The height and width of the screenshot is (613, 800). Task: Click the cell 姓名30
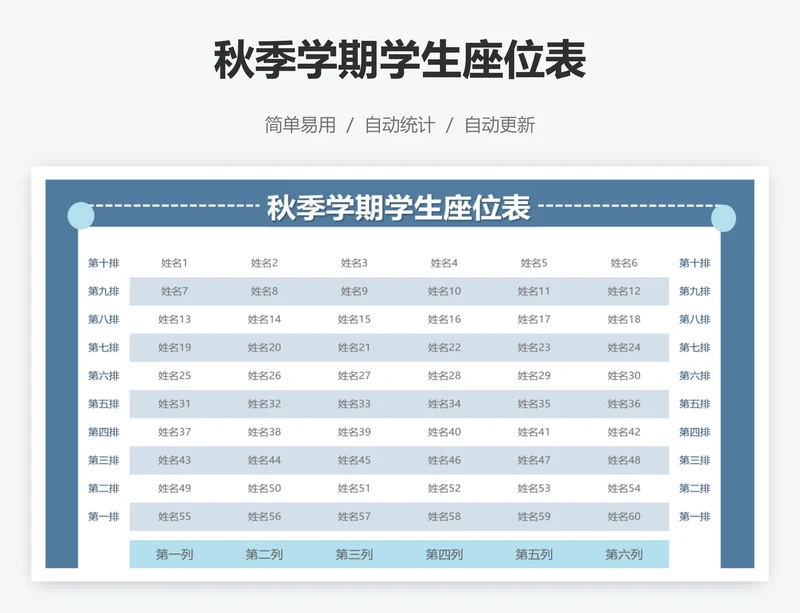pyautogui.click(x=624, y=376)
